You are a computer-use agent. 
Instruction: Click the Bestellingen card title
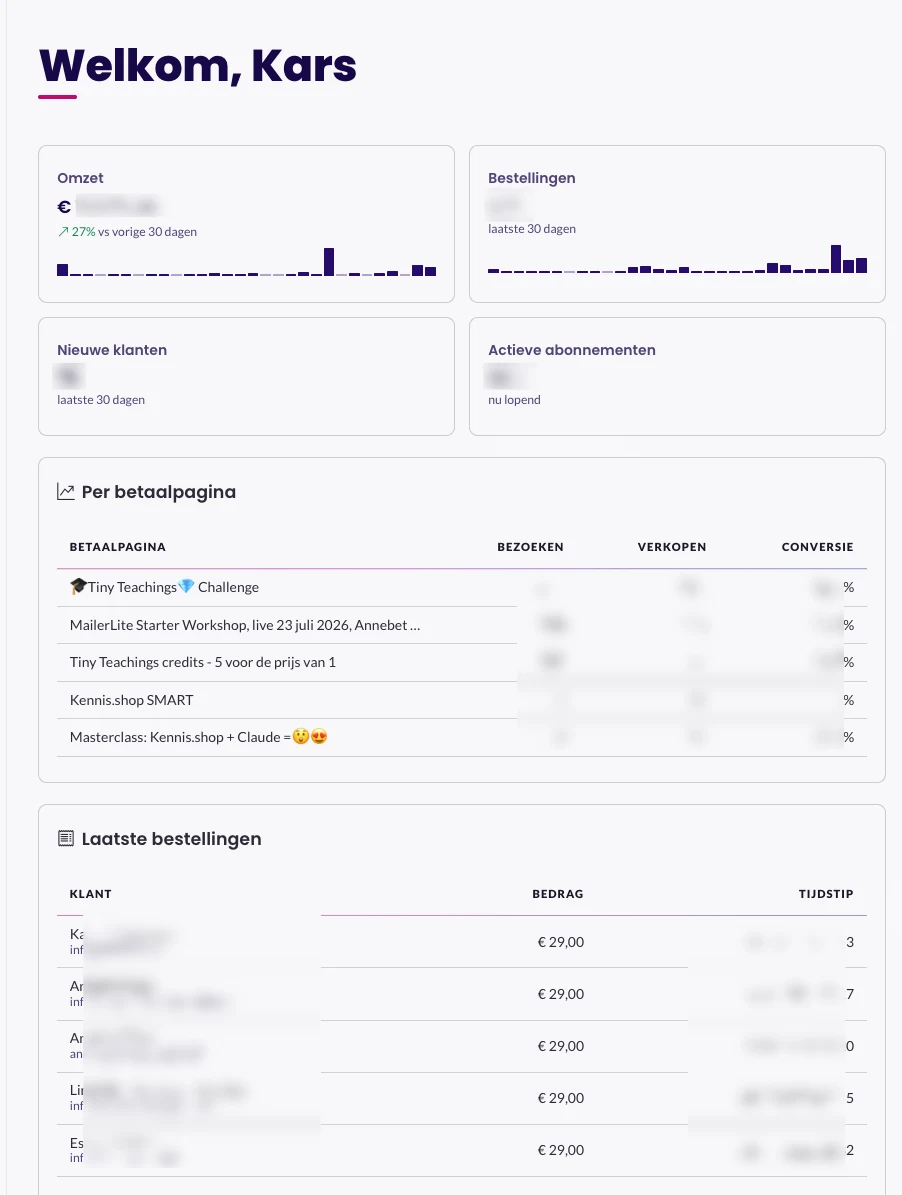[x=532, y=178]
